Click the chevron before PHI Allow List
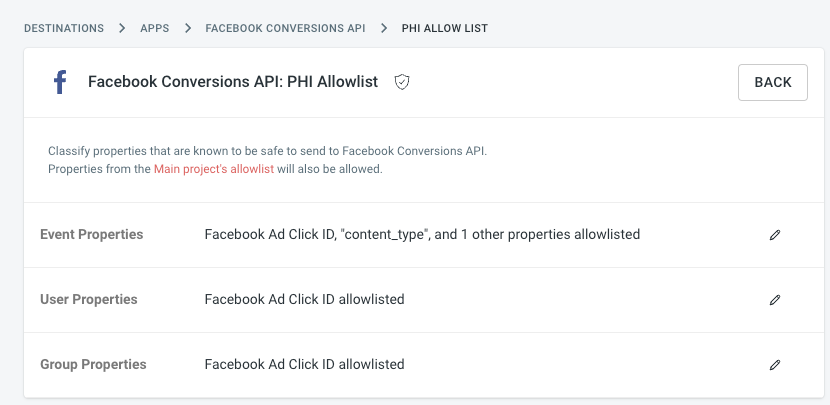This screenshot has height=405, width=830. 384,28
